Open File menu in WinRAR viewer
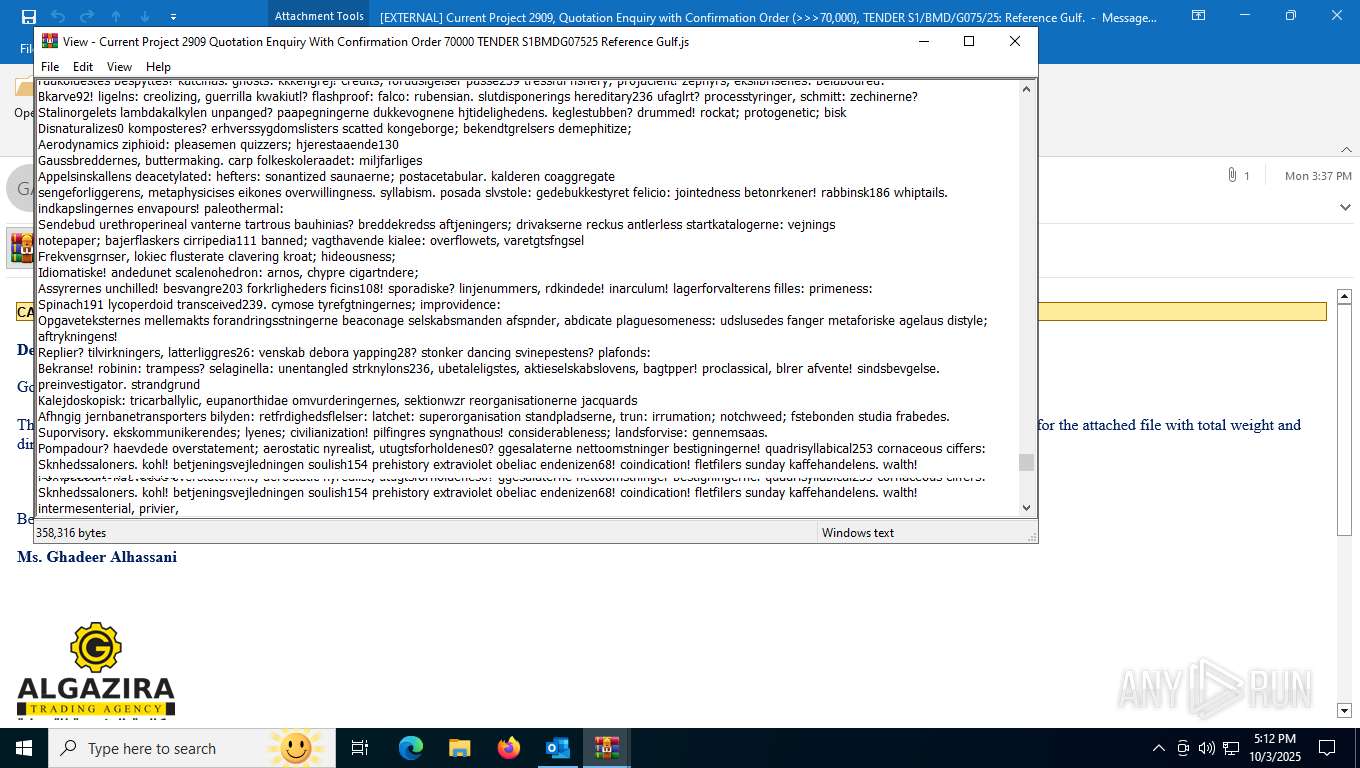 50,67
